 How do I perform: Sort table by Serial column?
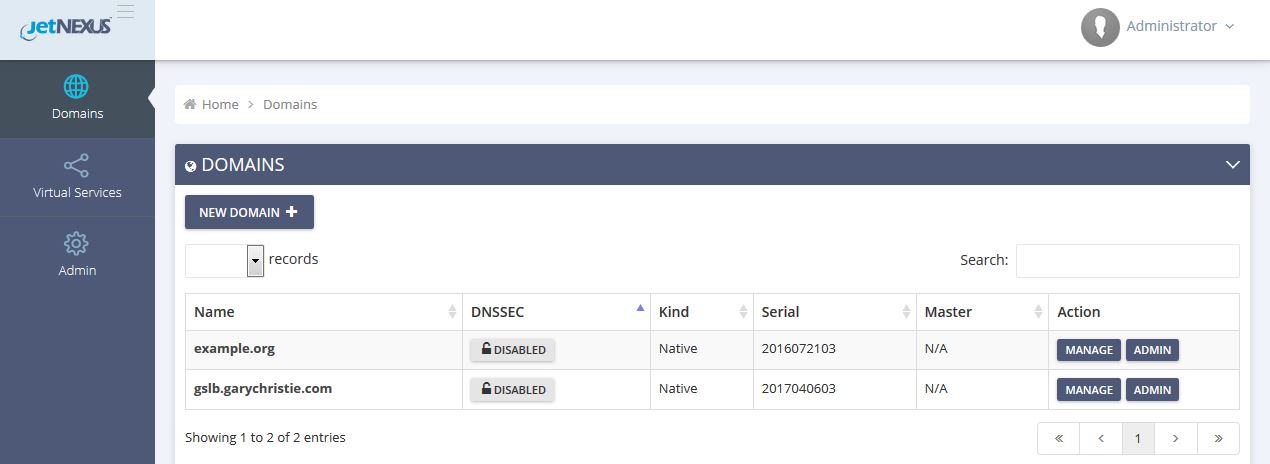[x=834, y=312]
